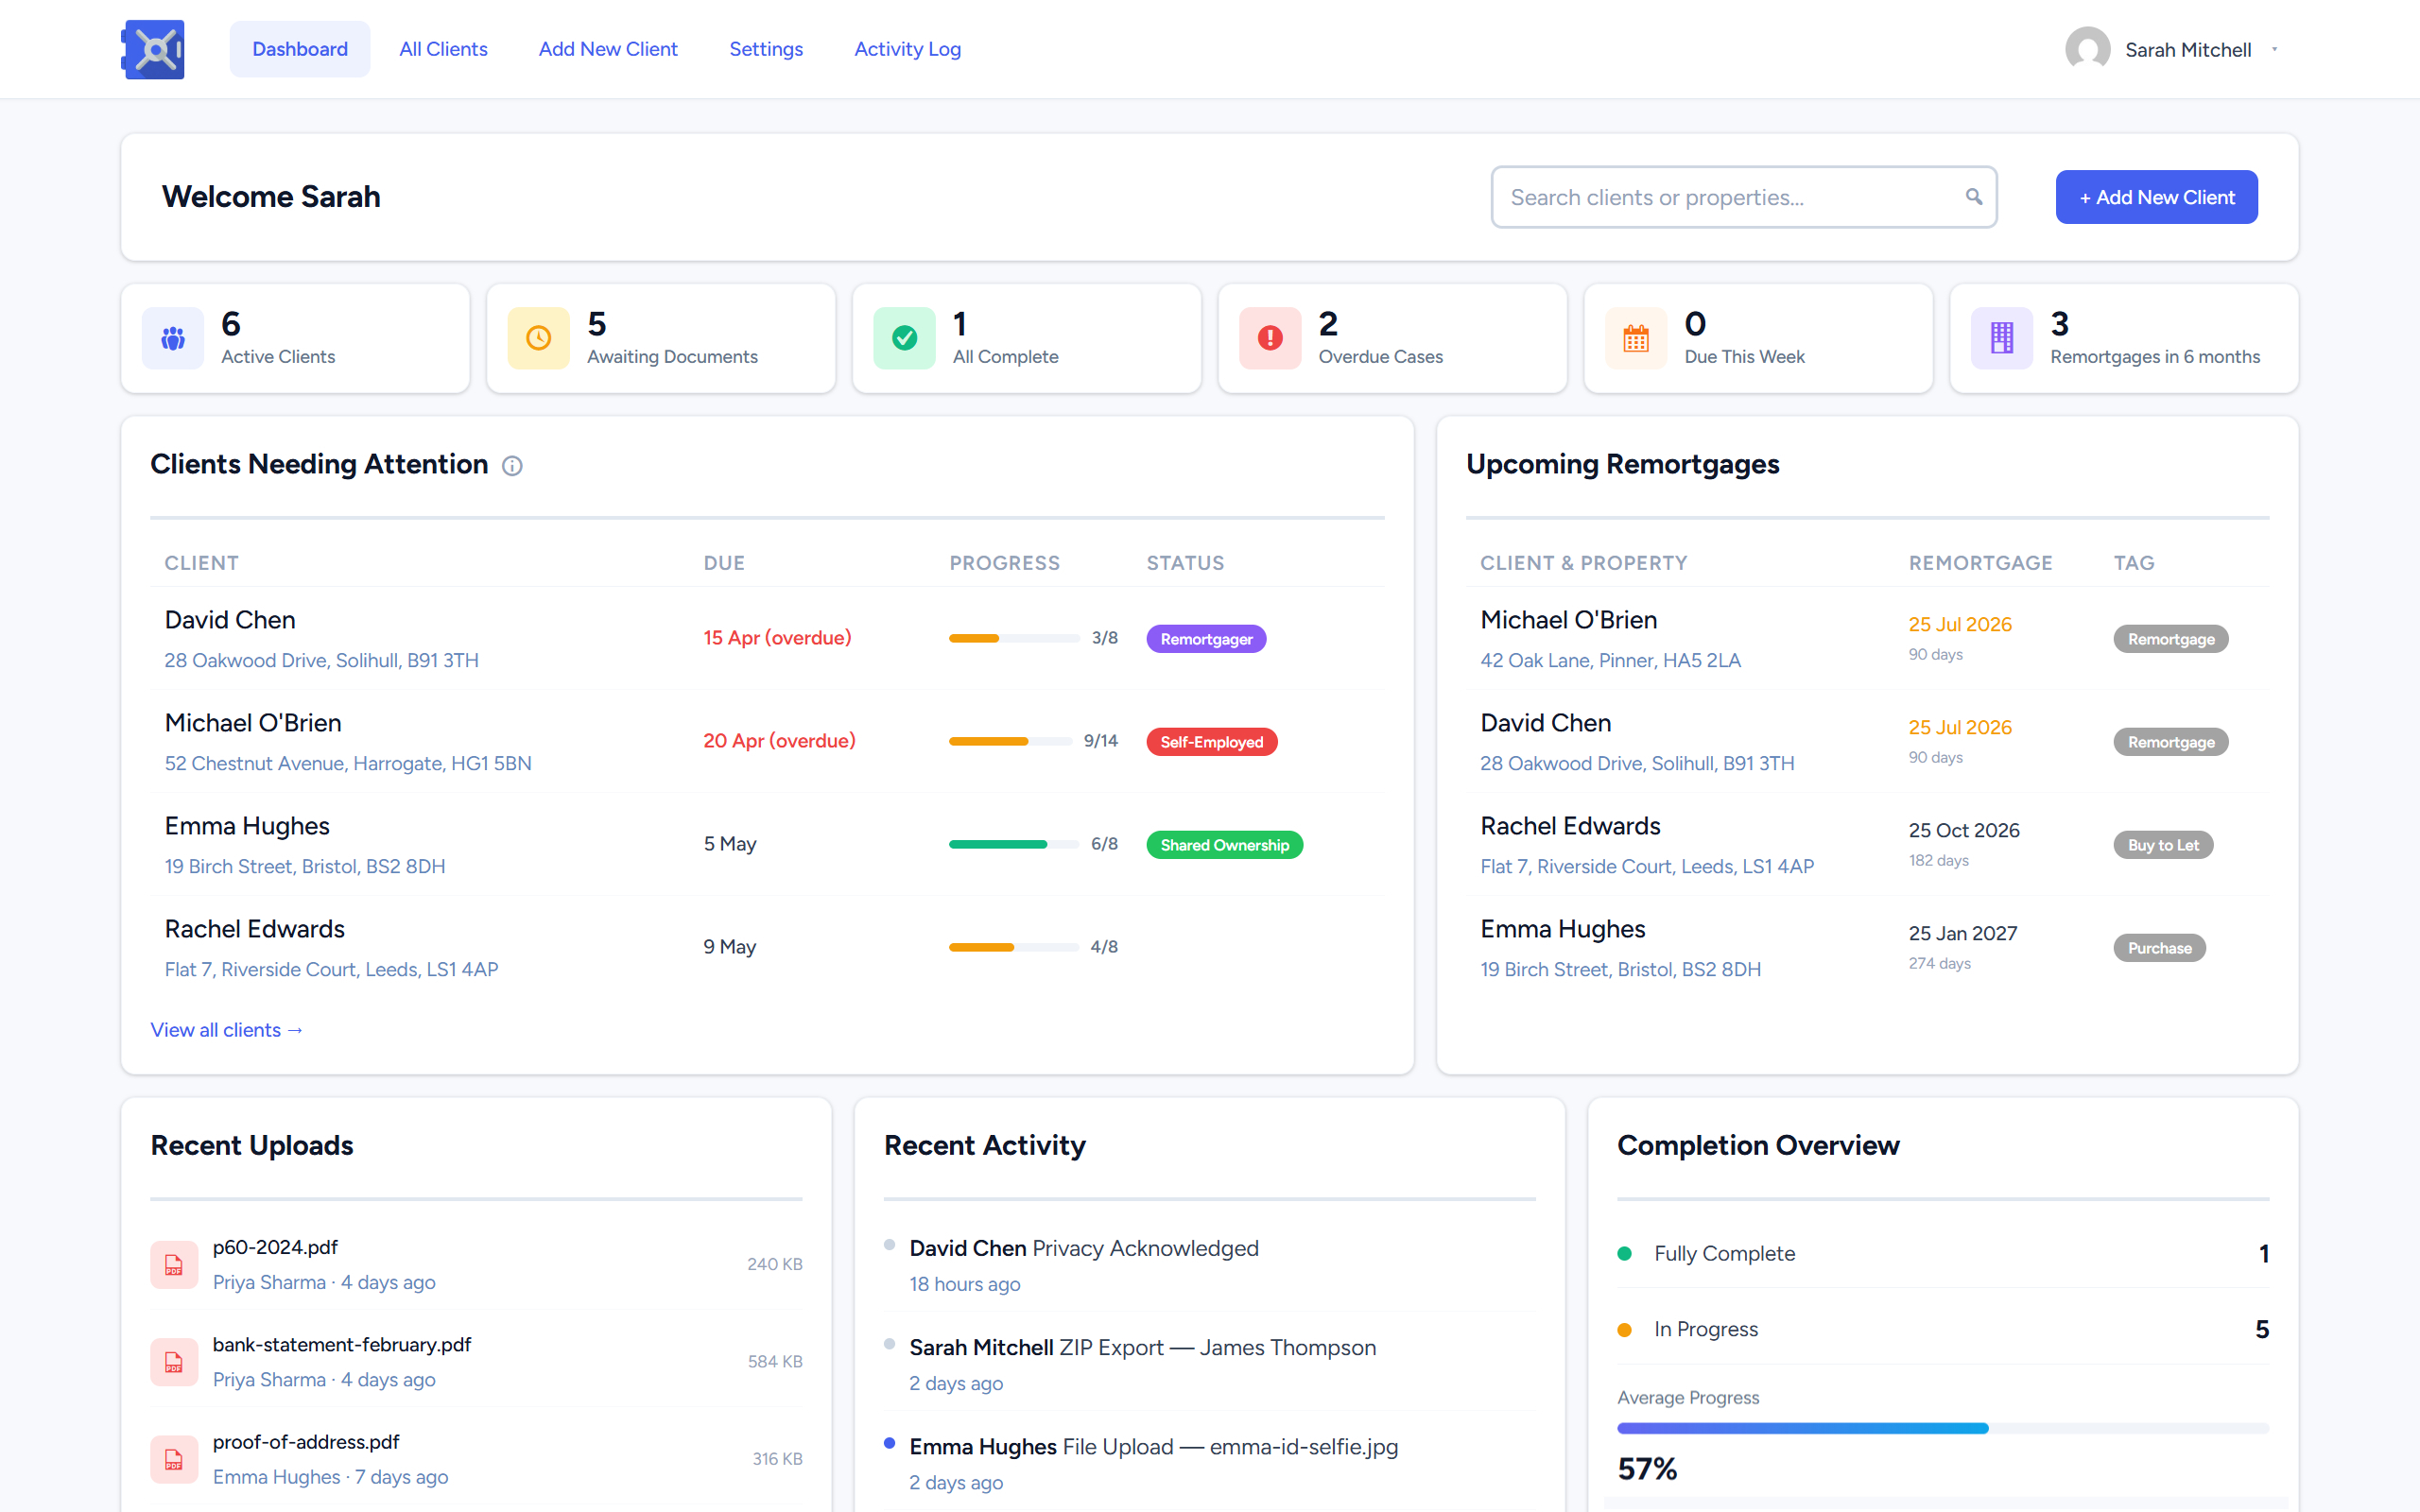Open the p60-2024.pdf file name
This screenshot has width=2420, height=1512.
[275, 1247]
